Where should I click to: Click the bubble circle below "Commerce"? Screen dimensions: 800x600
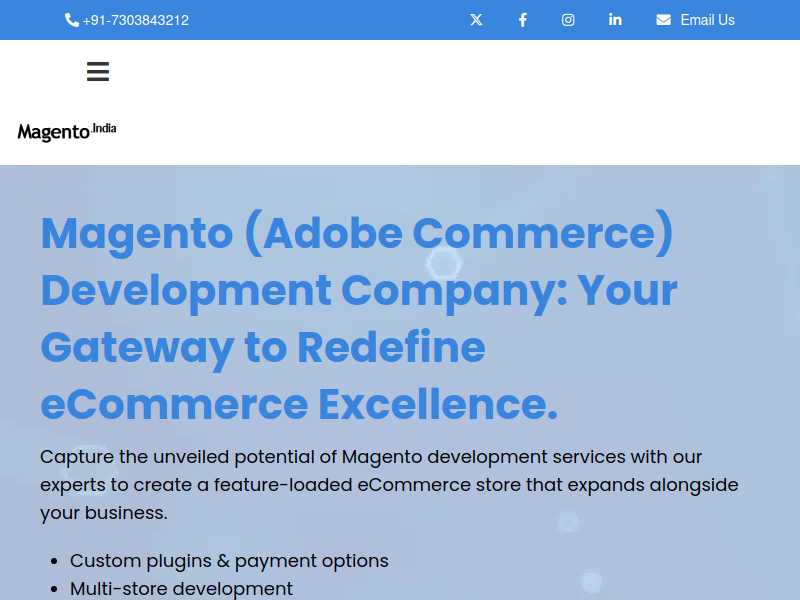444,263
